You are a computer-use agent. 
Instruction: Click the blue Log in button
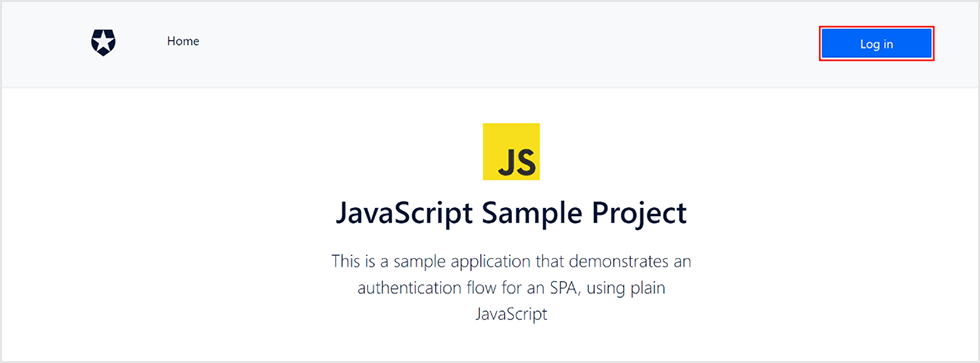876,44
